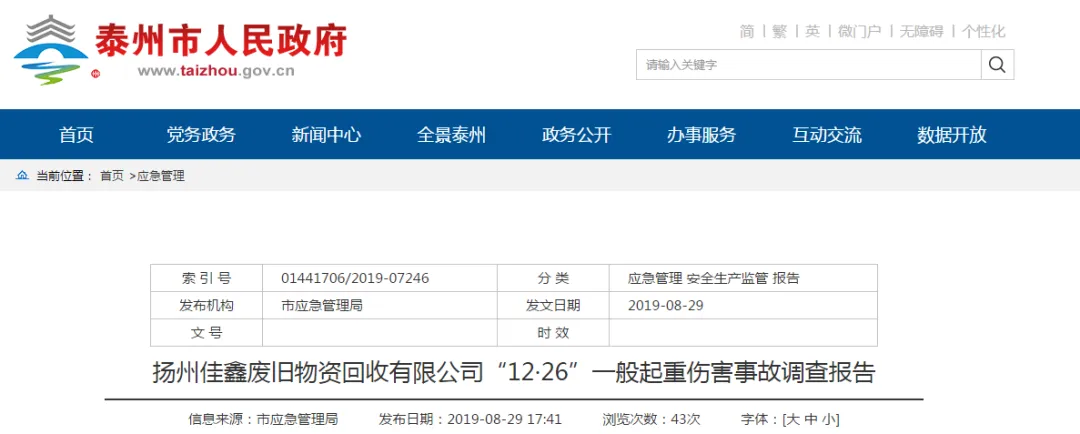Open the 互动交流 menu

827,134
